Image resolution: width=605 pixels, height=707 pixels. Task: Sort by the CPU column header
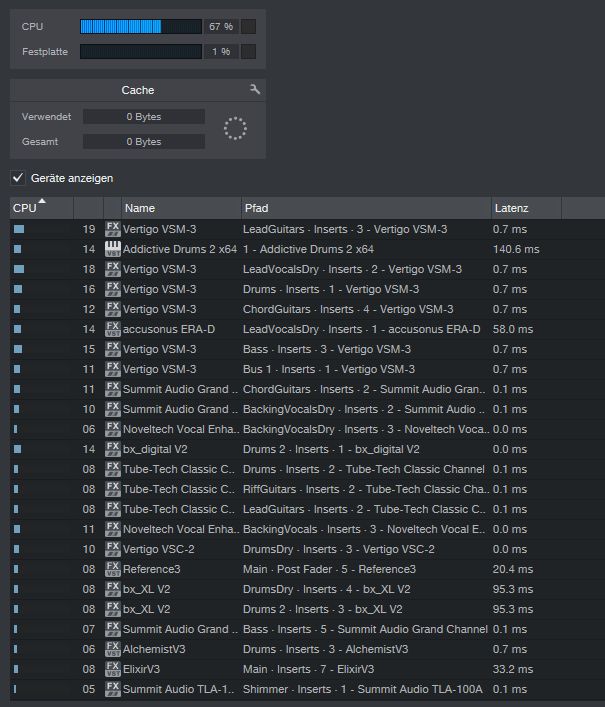pyautogui.click(x=41, y=208)
